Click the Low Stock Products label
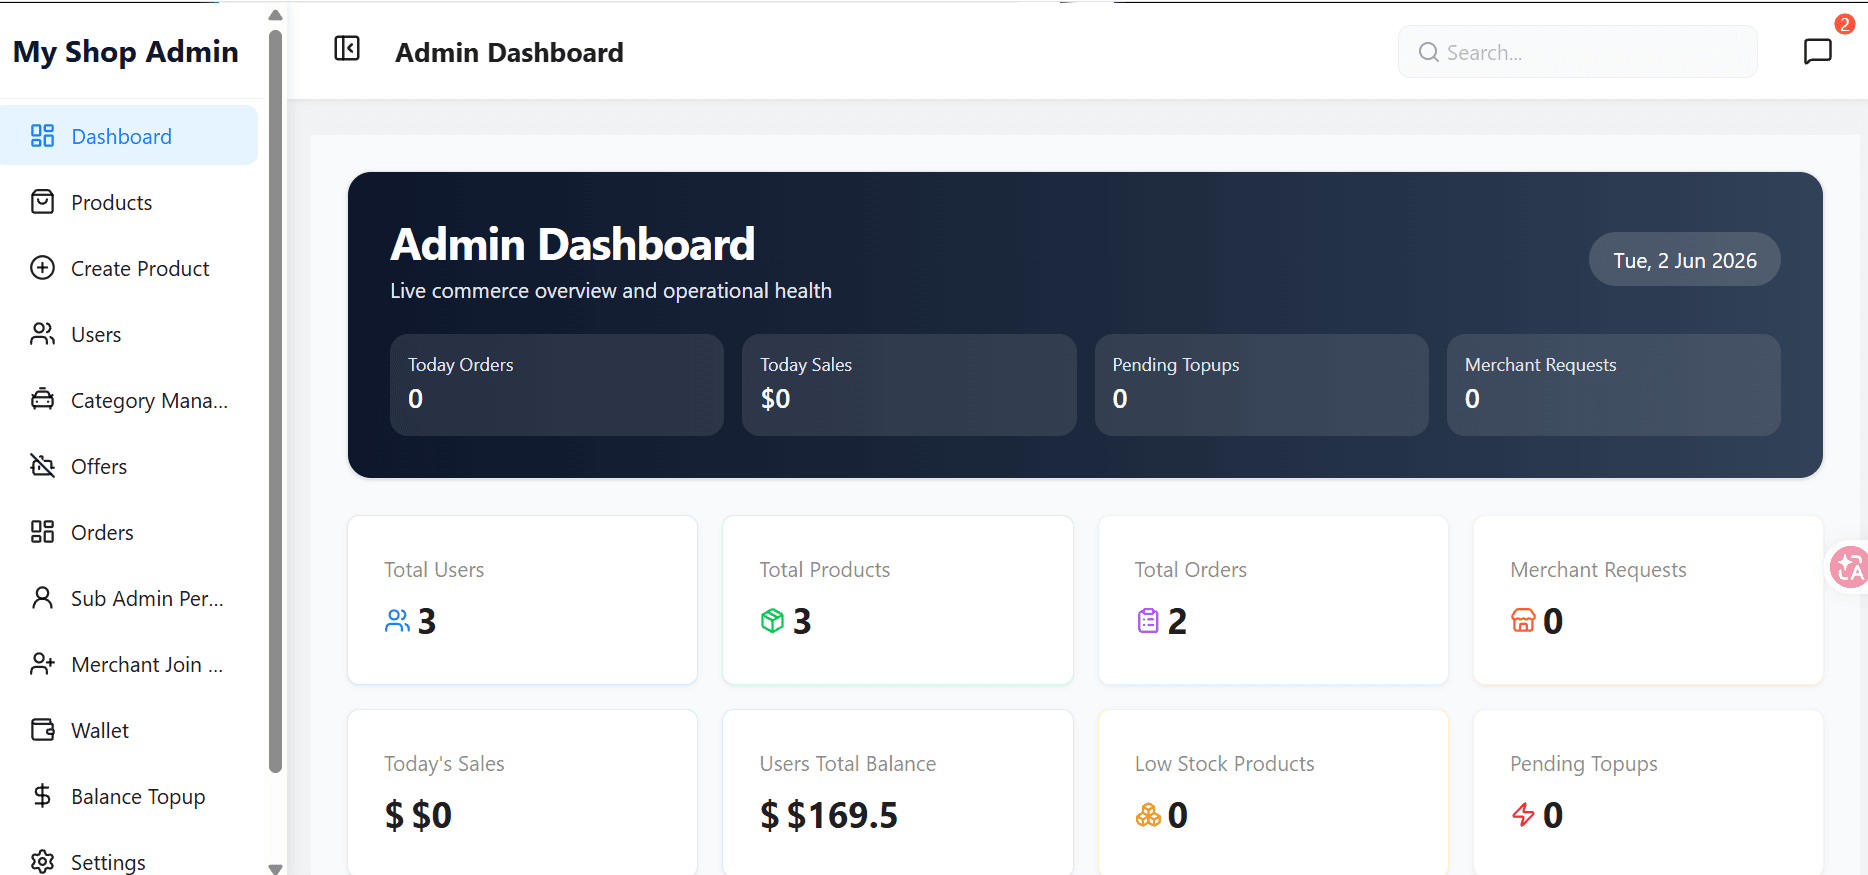Viewport: 1868px width, 875px height. point(1225,764)
